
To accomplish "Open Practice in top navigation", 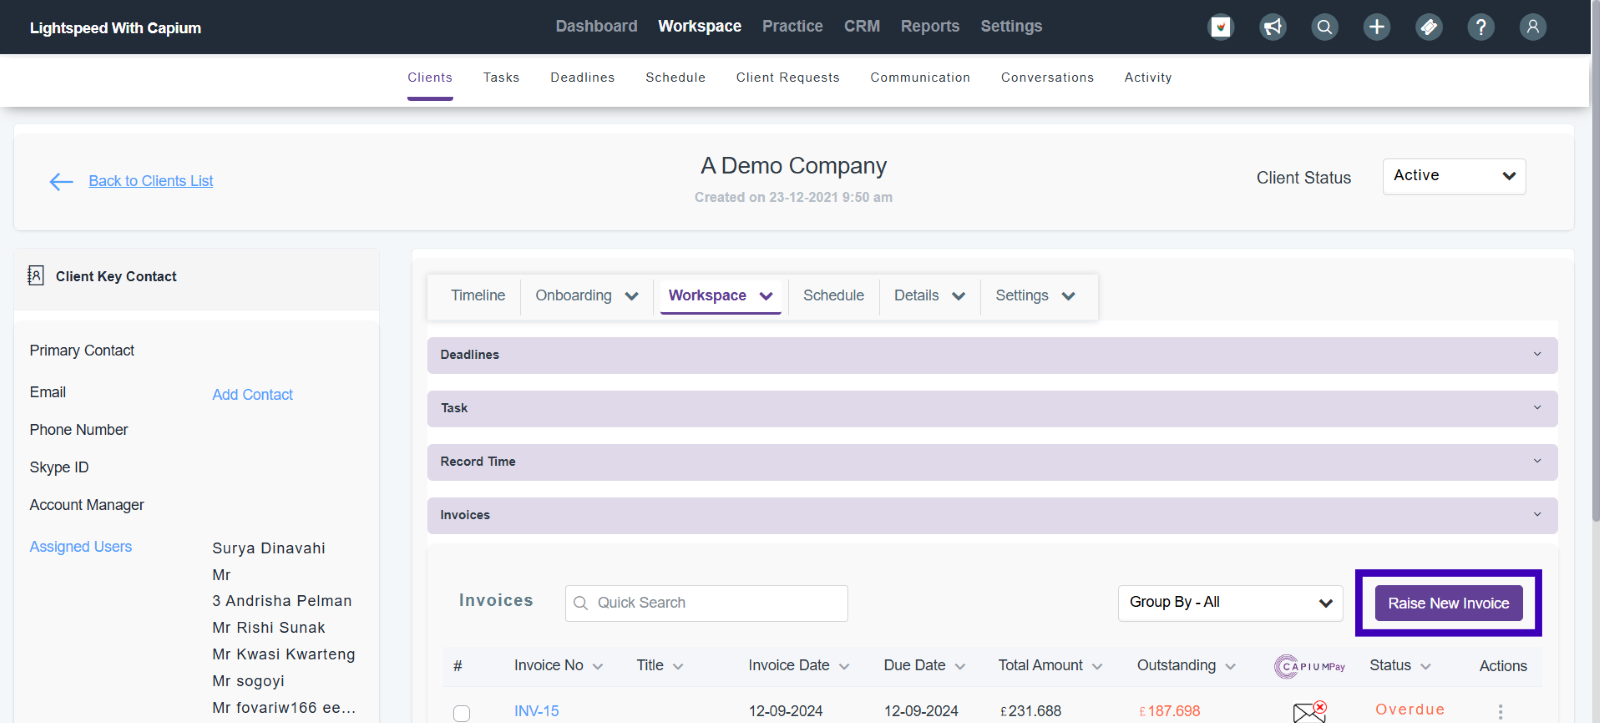I will [792, 26].
